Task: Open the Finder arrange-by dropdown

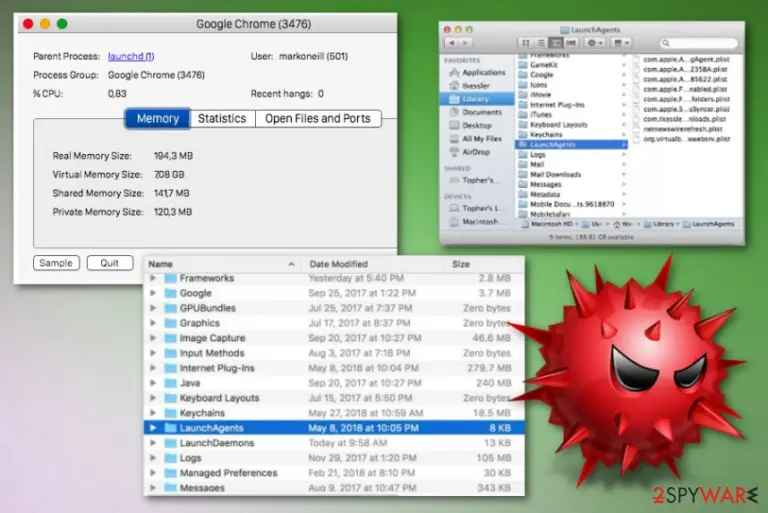Action: coord(621,43)
